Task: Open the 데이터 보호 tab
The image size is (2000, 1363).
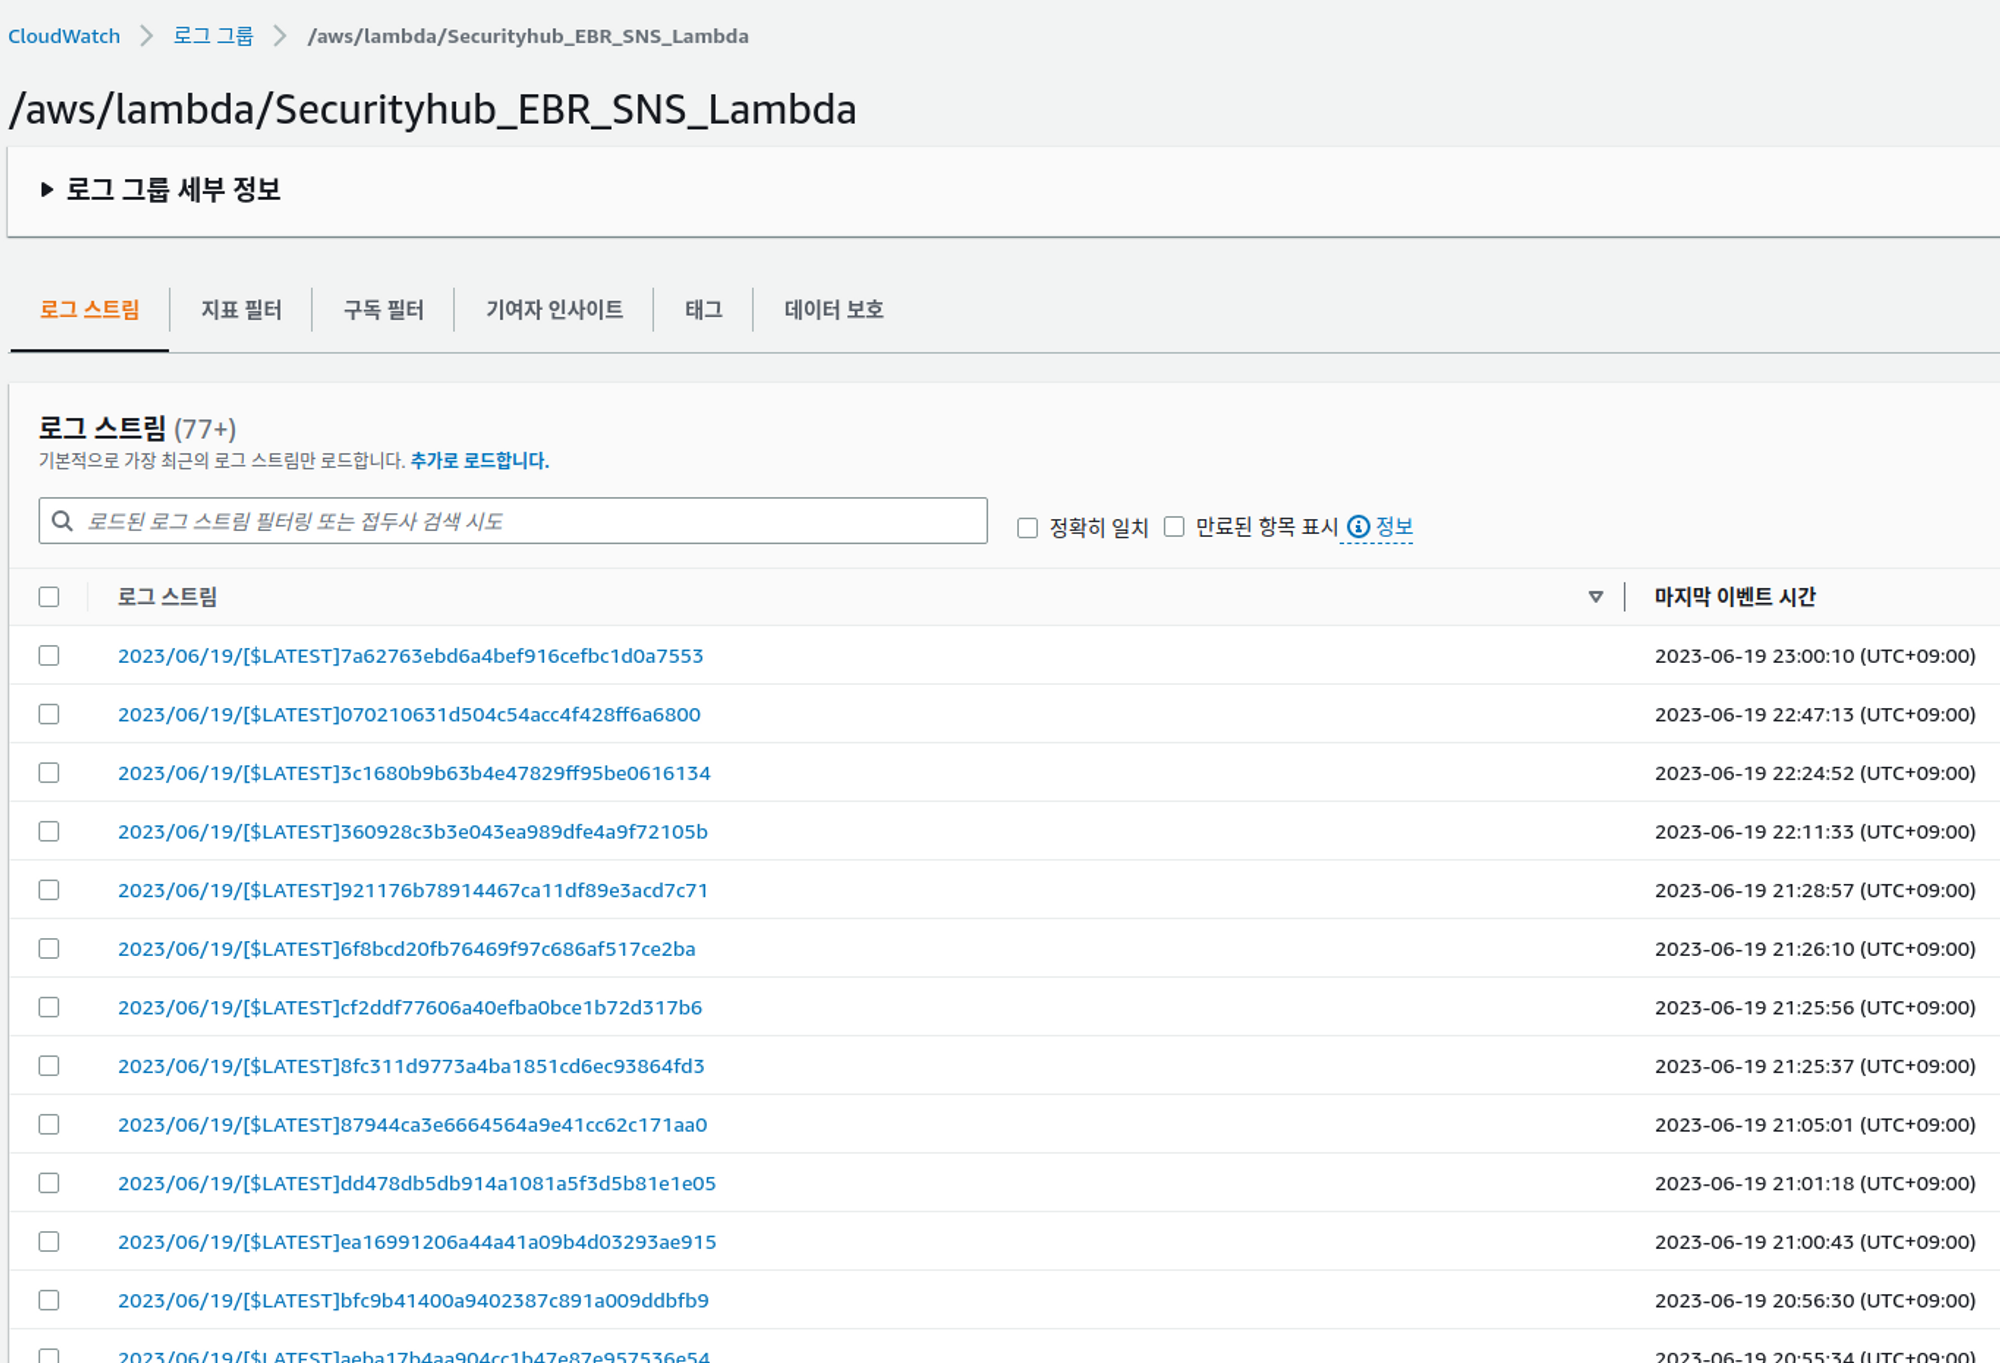Action: [x=833, y=310]
